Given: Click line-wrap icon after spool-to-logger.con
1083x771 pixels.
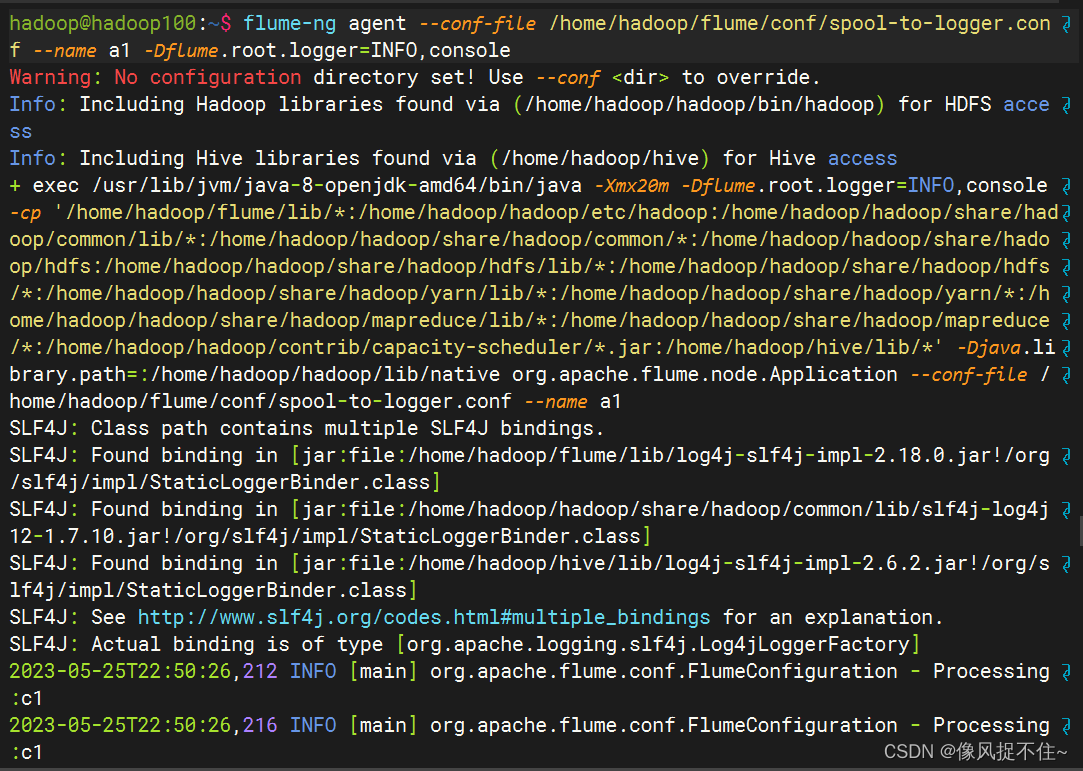Looking at the screenshot, I should (1066, 25).
